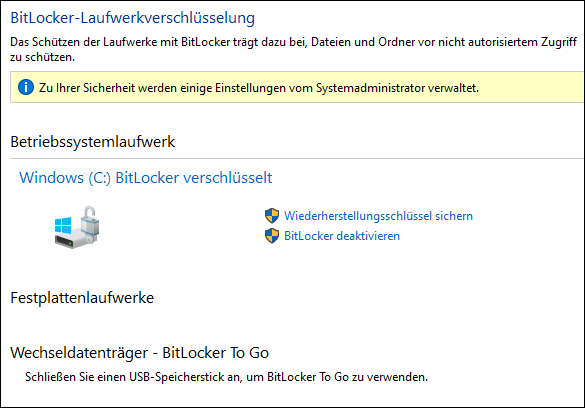Click the USB-Speicherstick hint text
585x408 pixels.
pyautogui.click(x=226, y=377)
